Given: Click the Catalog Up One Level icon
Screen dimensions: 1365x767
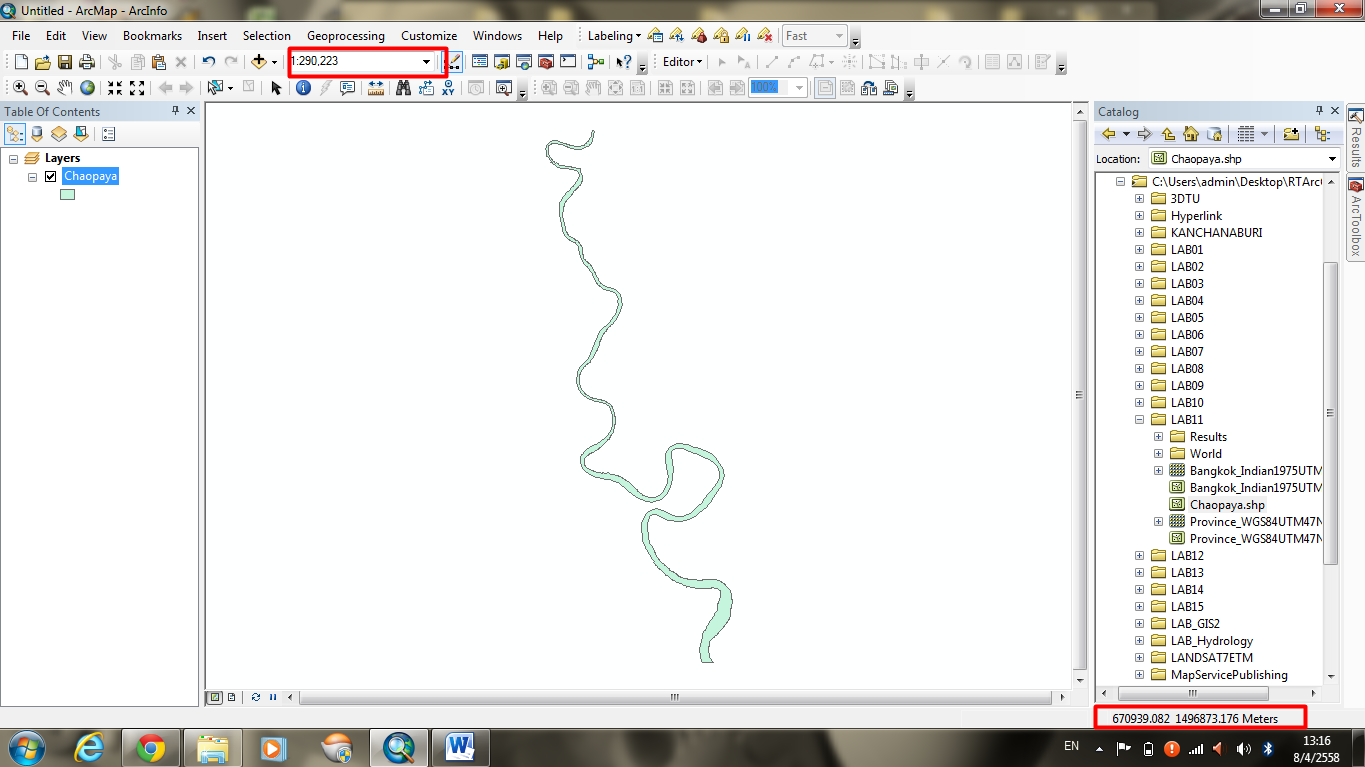Looking at the screenshot, I should (x=1168, y=134).
